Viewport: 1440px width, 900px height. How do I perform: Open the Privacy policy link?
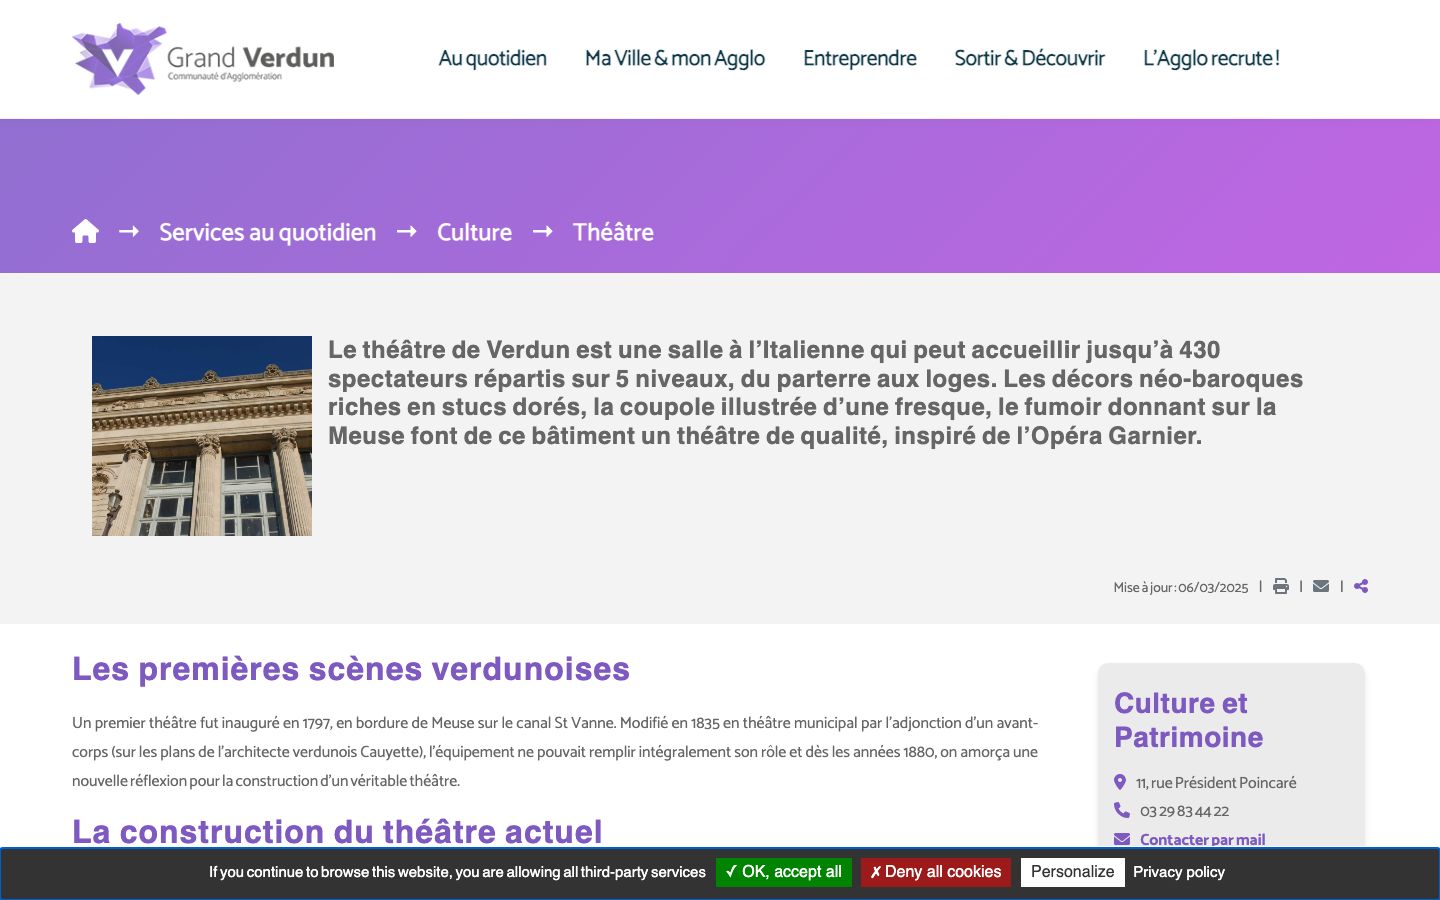coord(1179,872)
